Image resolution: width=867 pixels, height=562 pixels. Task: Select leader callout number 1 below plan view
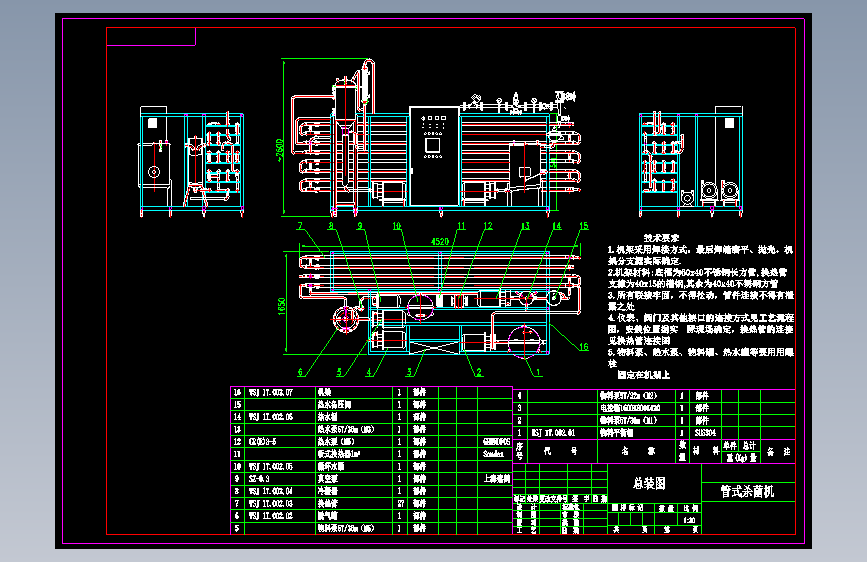pyautogui.click(x=539, y=372)
